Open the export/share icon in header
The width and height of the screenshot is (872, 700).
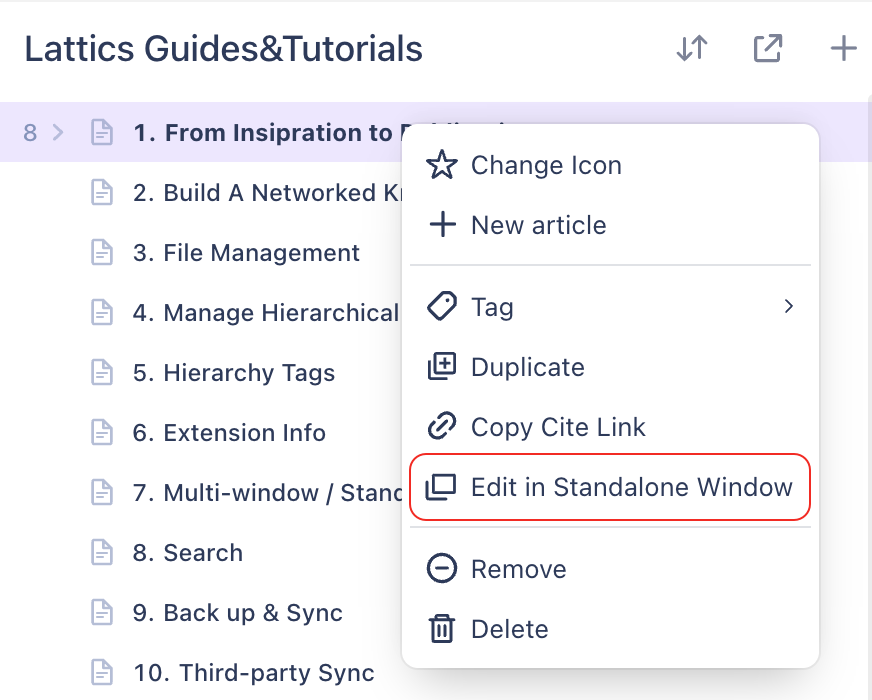pos(768,48)
